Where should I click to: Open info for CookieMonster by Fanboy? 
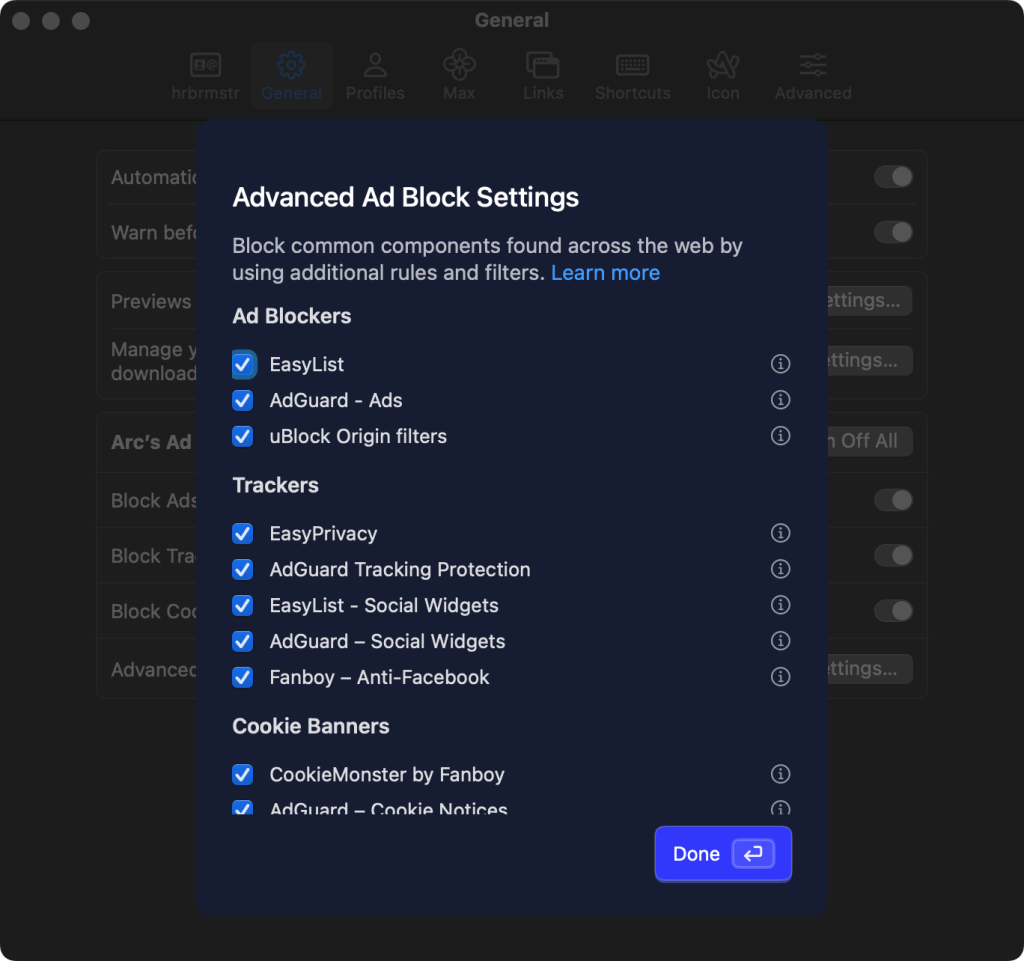pos(780,774)
